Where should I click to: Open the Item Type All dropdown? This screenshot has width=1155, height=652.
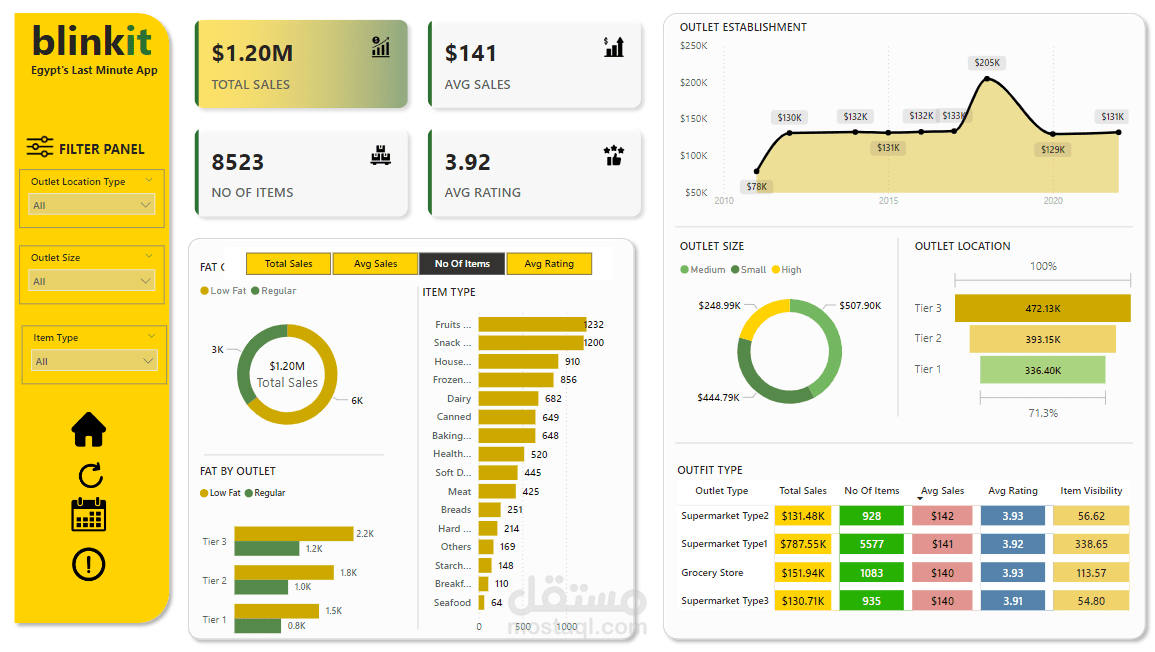coord(94,361)
